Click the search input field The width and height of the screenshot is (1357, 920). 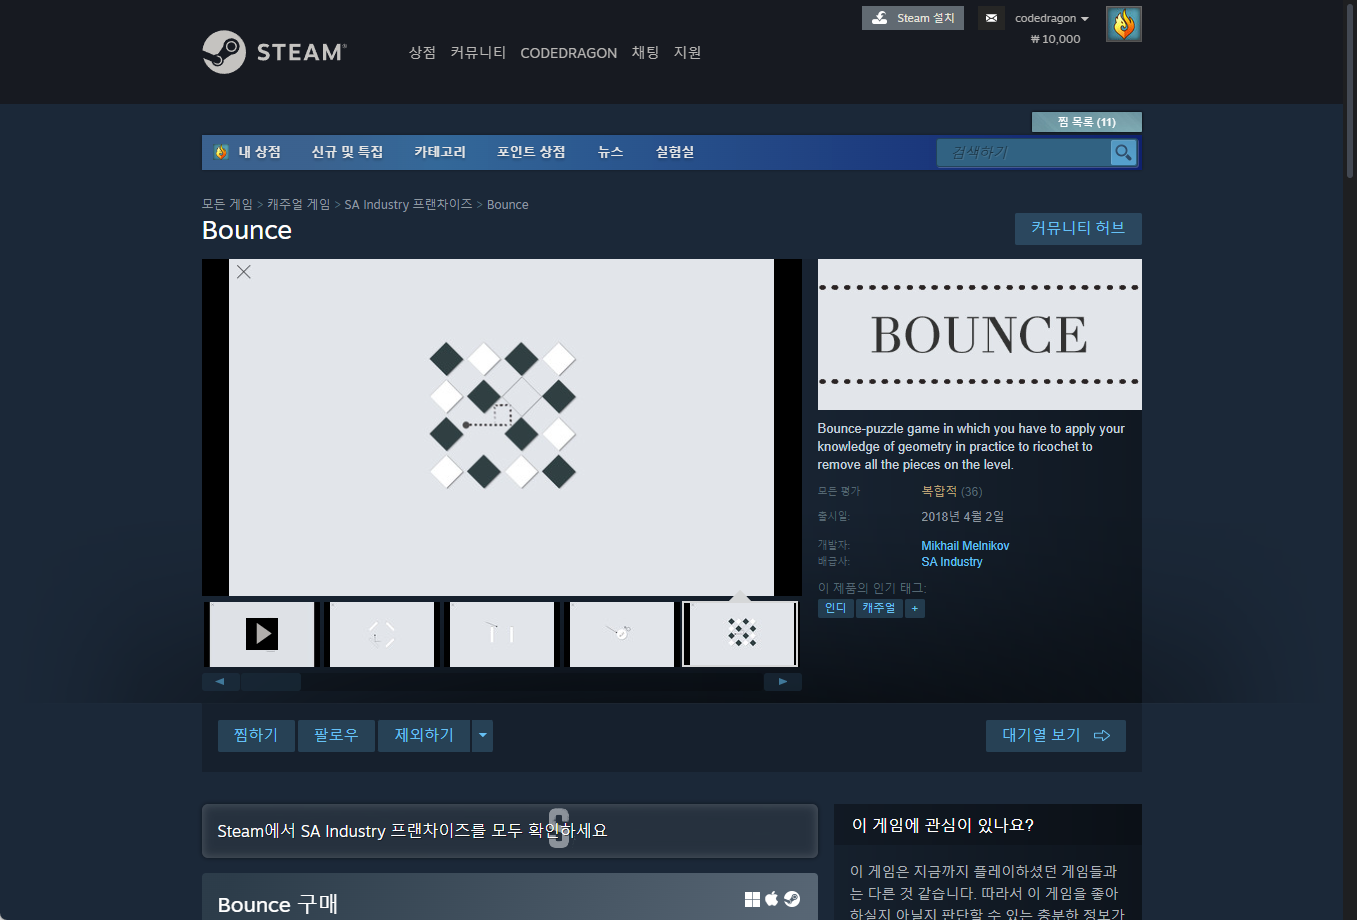tap(1024, 152)
